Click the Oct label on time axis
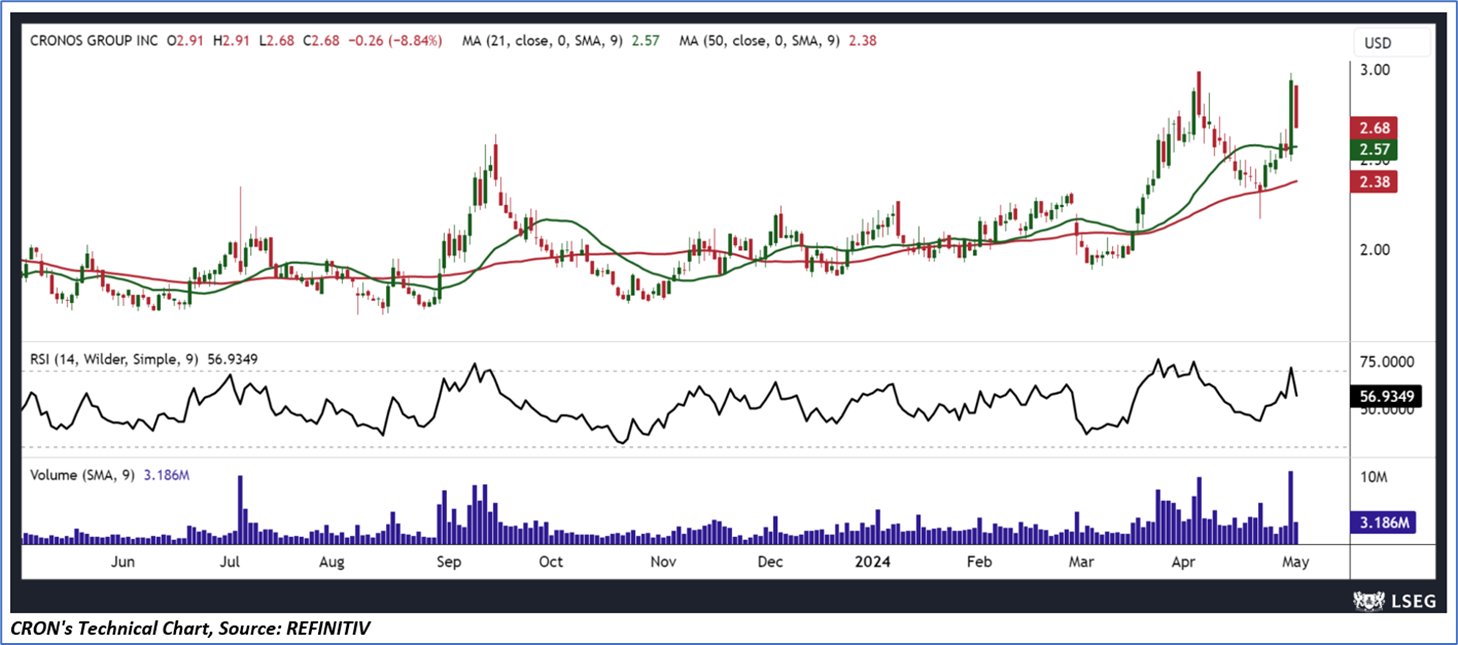Image resolution: width=1458 pixels, height=645 pixels. [551, 562]
